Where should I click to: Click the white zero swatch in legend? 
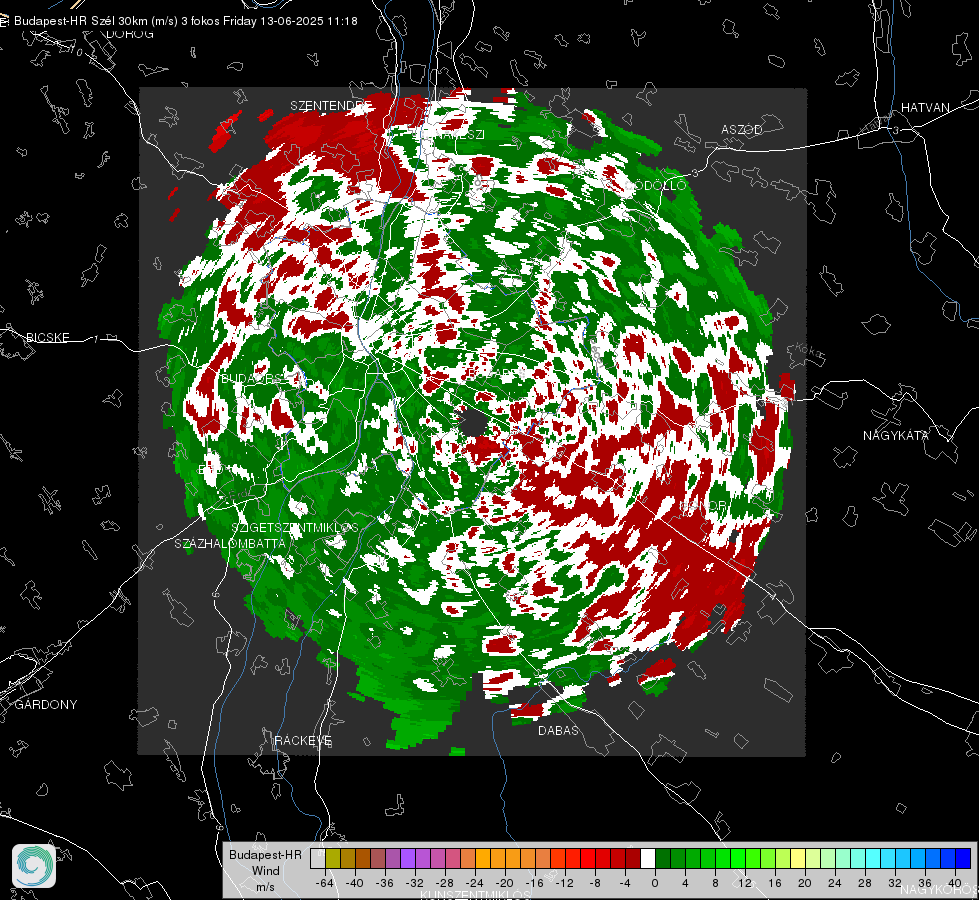pos(648,858)
